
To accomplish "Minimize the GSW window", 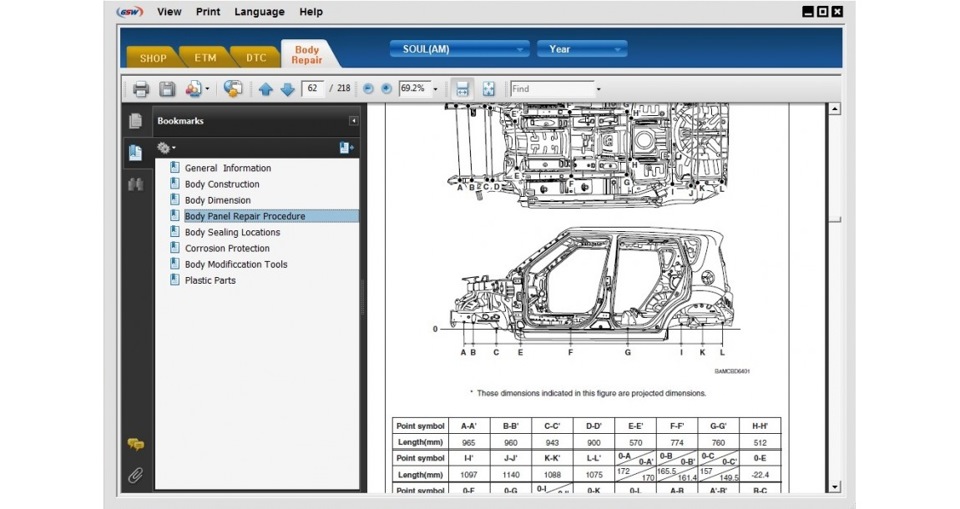I will point(808,12).
